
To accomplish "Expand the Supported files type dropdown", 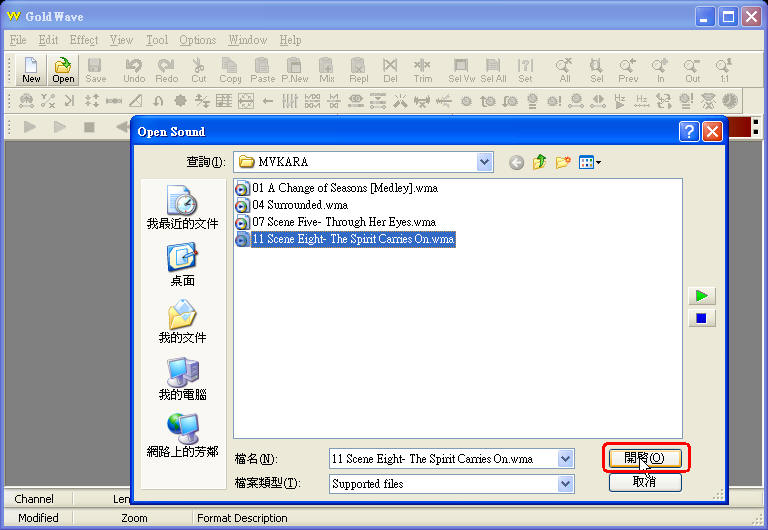I will coord(566,484).
